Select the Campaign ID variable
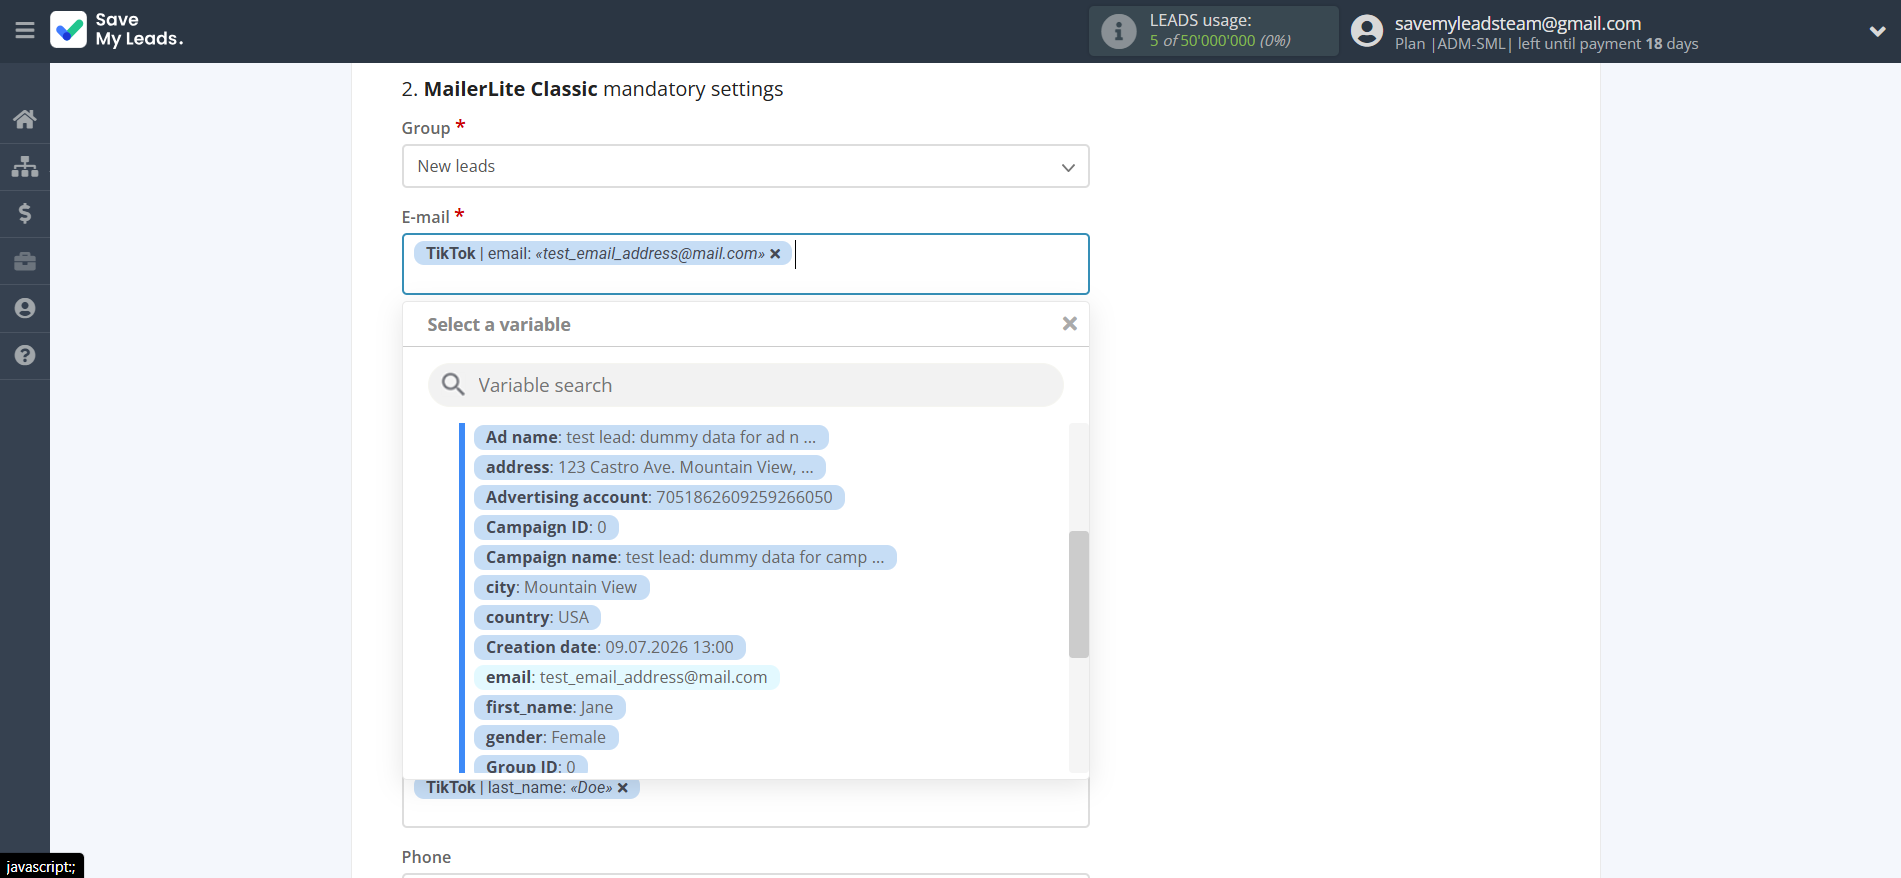The image size is (1901, 878). (x=546, y=527)
